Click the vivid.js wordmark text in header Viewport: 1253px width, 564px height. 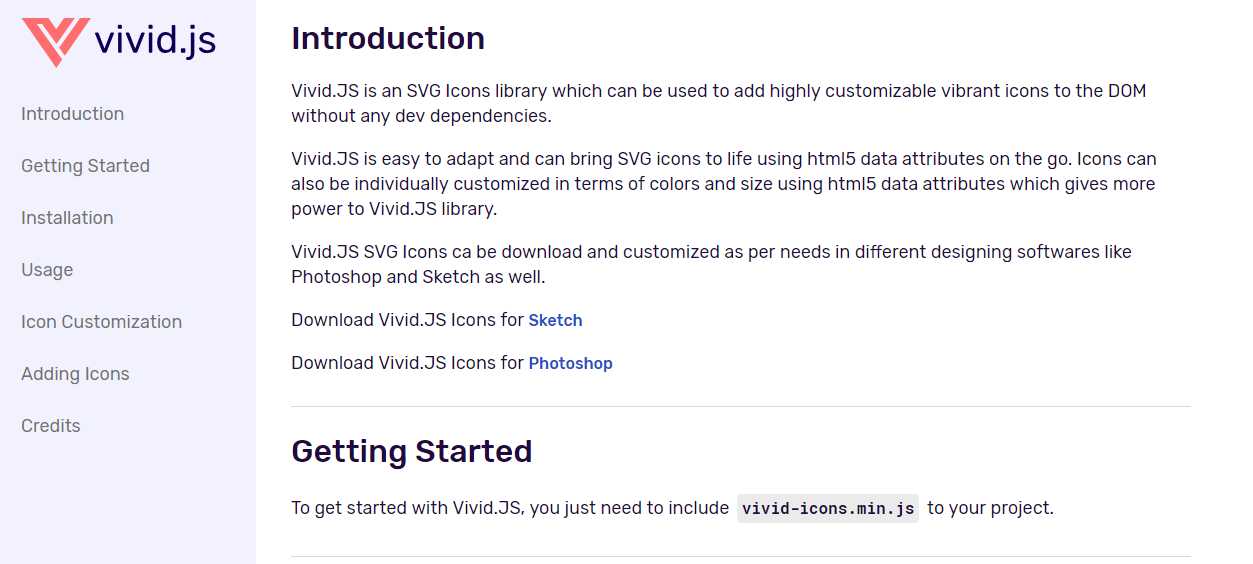(155, 41)
